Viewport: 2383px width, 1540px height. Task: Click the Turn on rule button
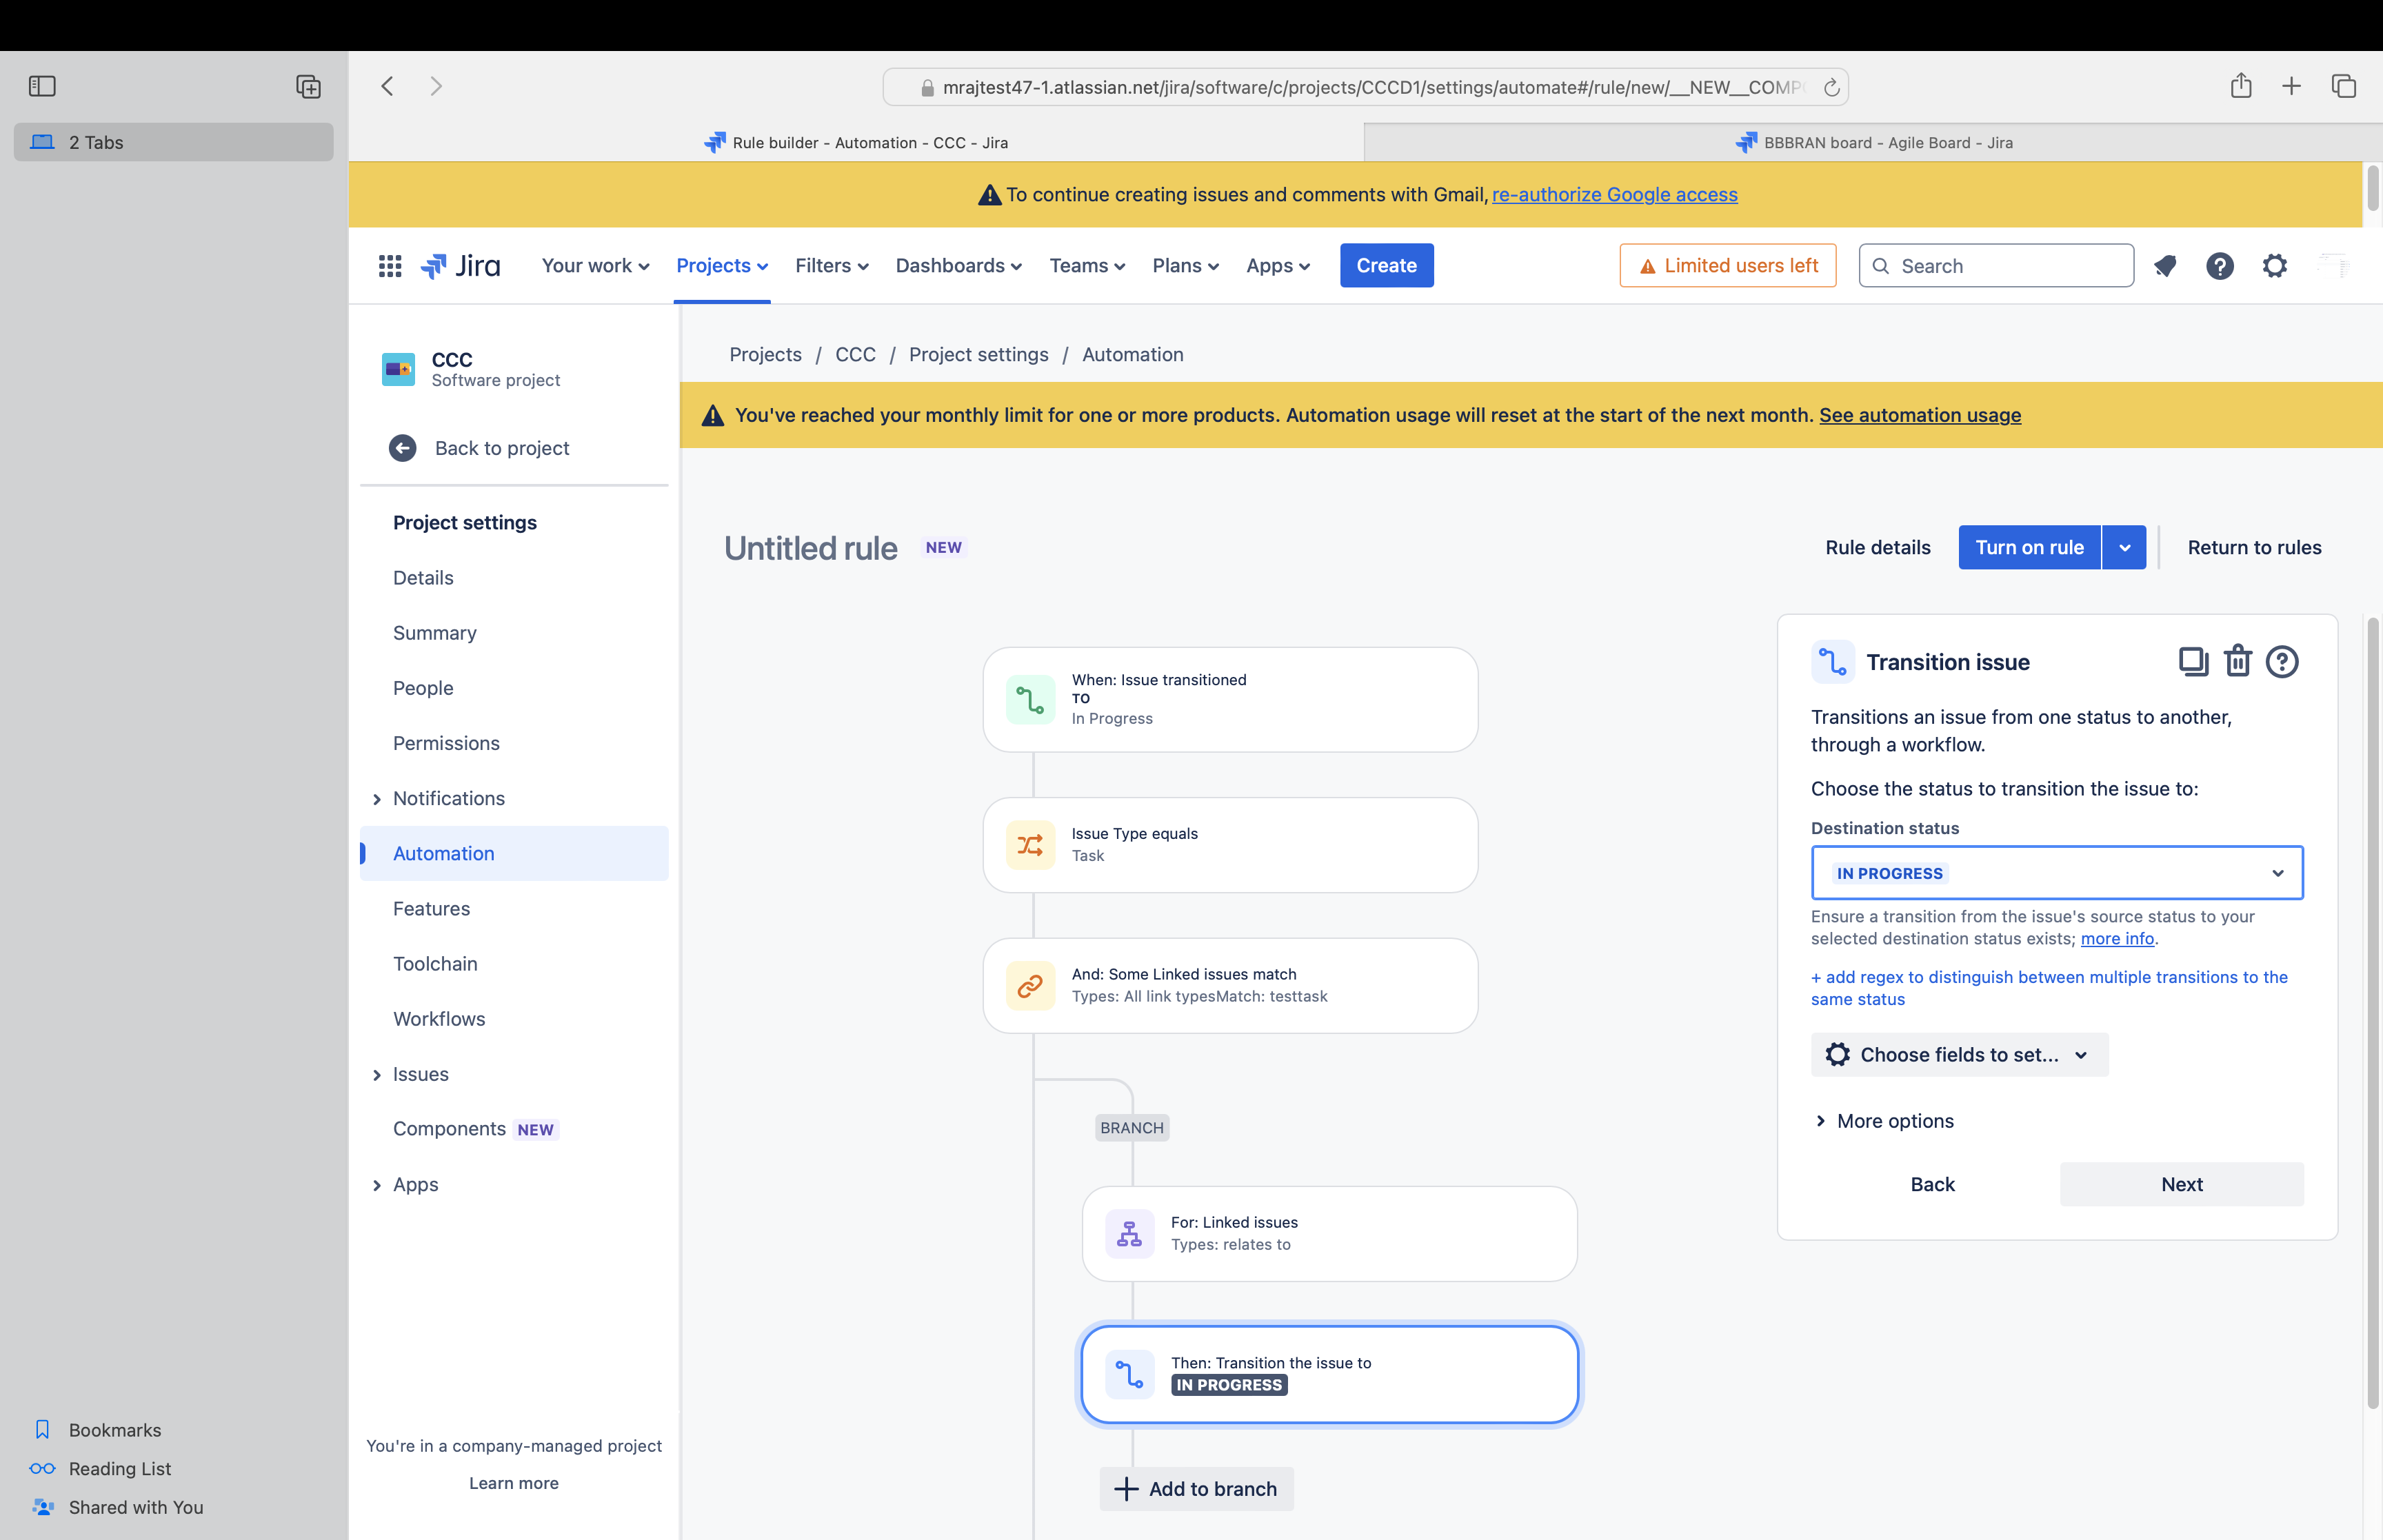2029,548
